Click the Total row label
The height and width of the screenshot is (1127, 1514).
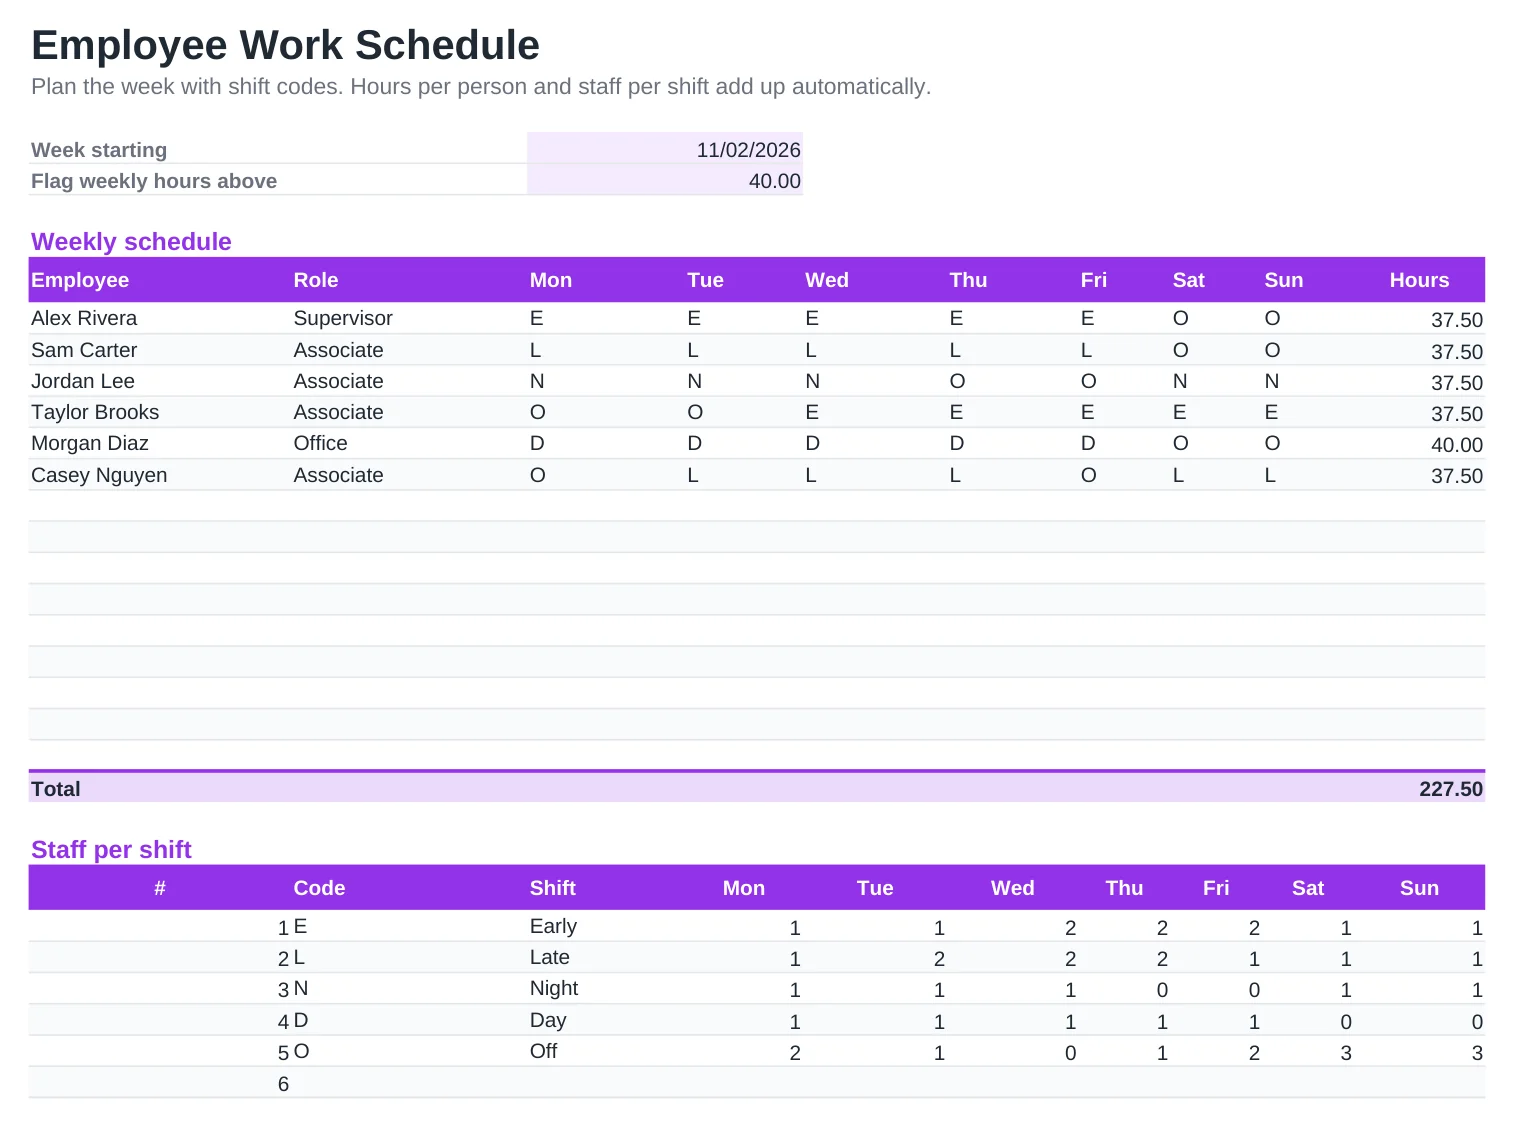[x=56, y=789]
